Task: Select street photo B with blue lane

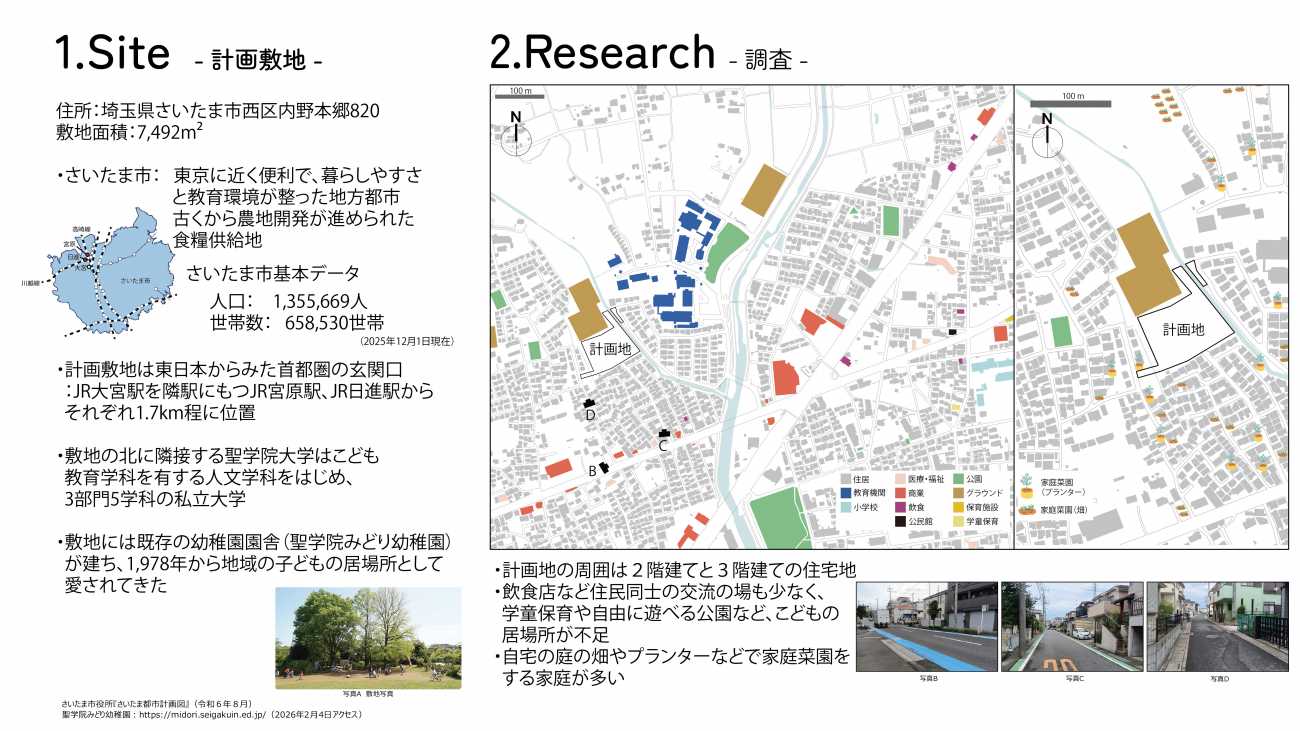Action: point(926,627)
